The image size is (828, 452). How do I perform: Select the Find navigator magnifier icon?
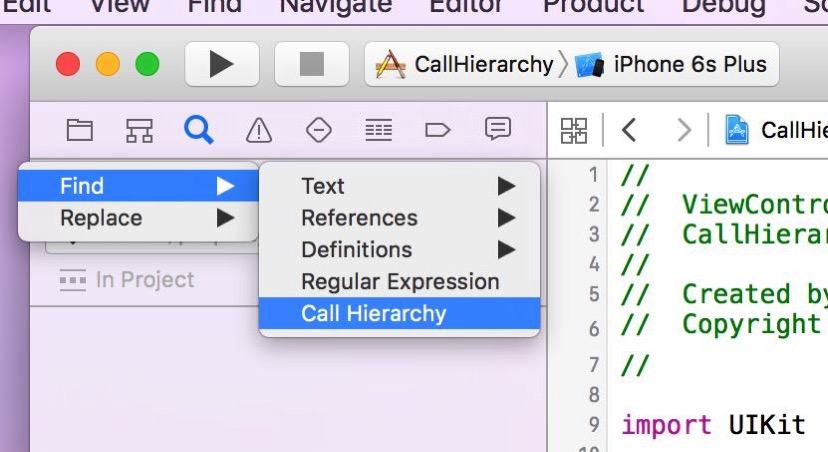199,130
